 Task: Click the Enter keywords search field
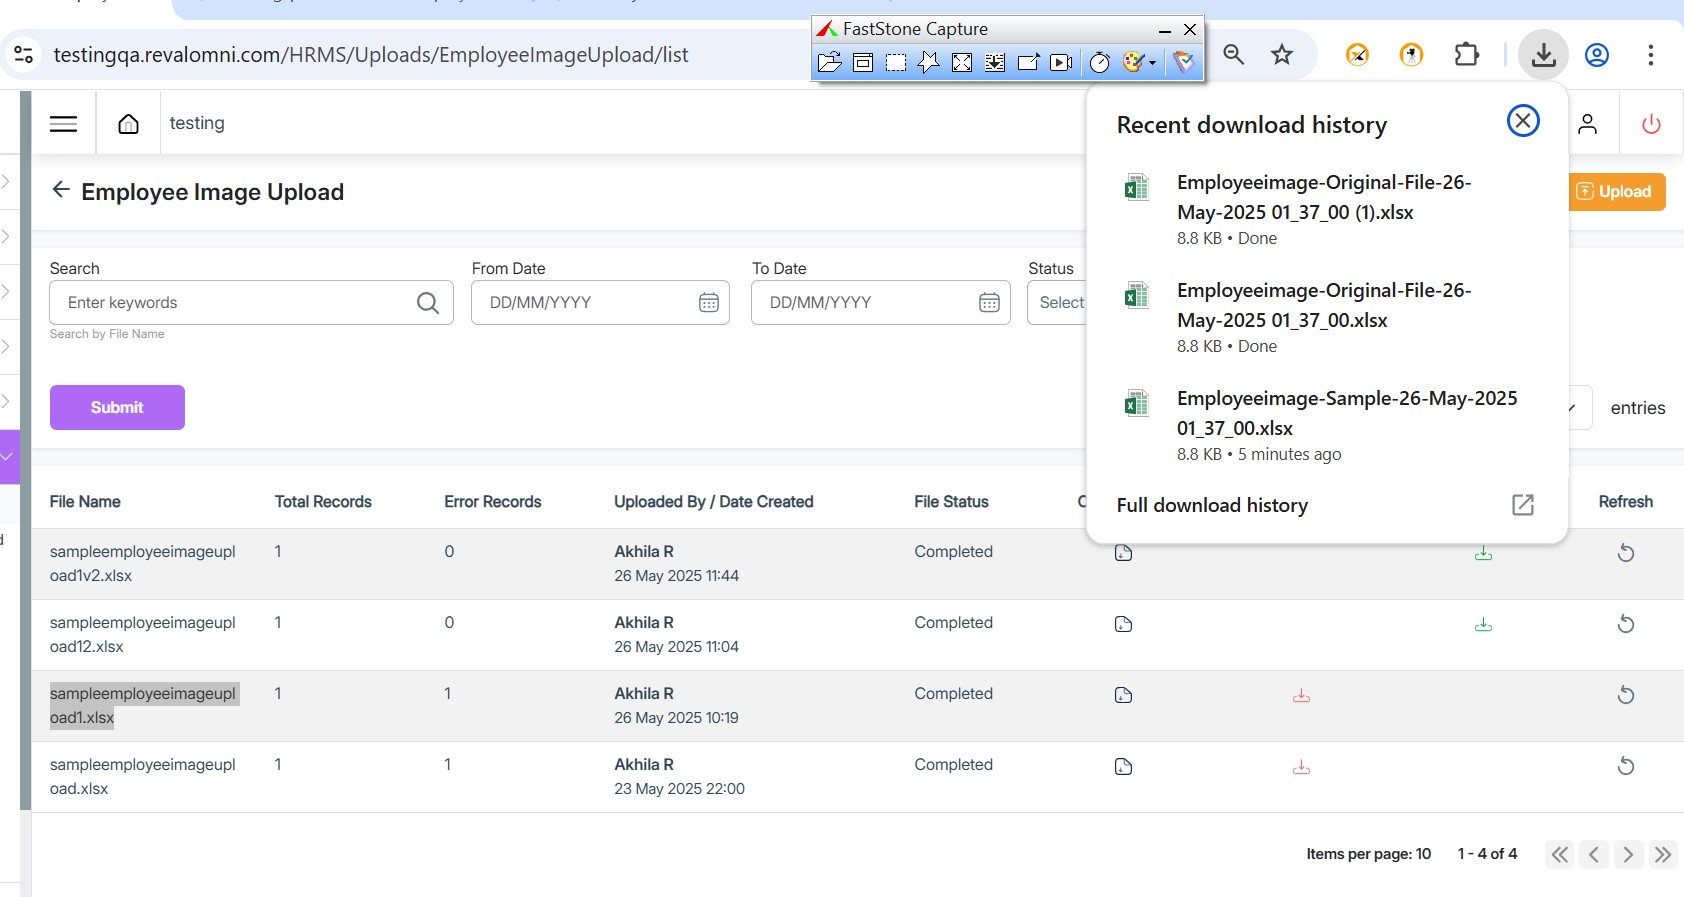[235, 303]
